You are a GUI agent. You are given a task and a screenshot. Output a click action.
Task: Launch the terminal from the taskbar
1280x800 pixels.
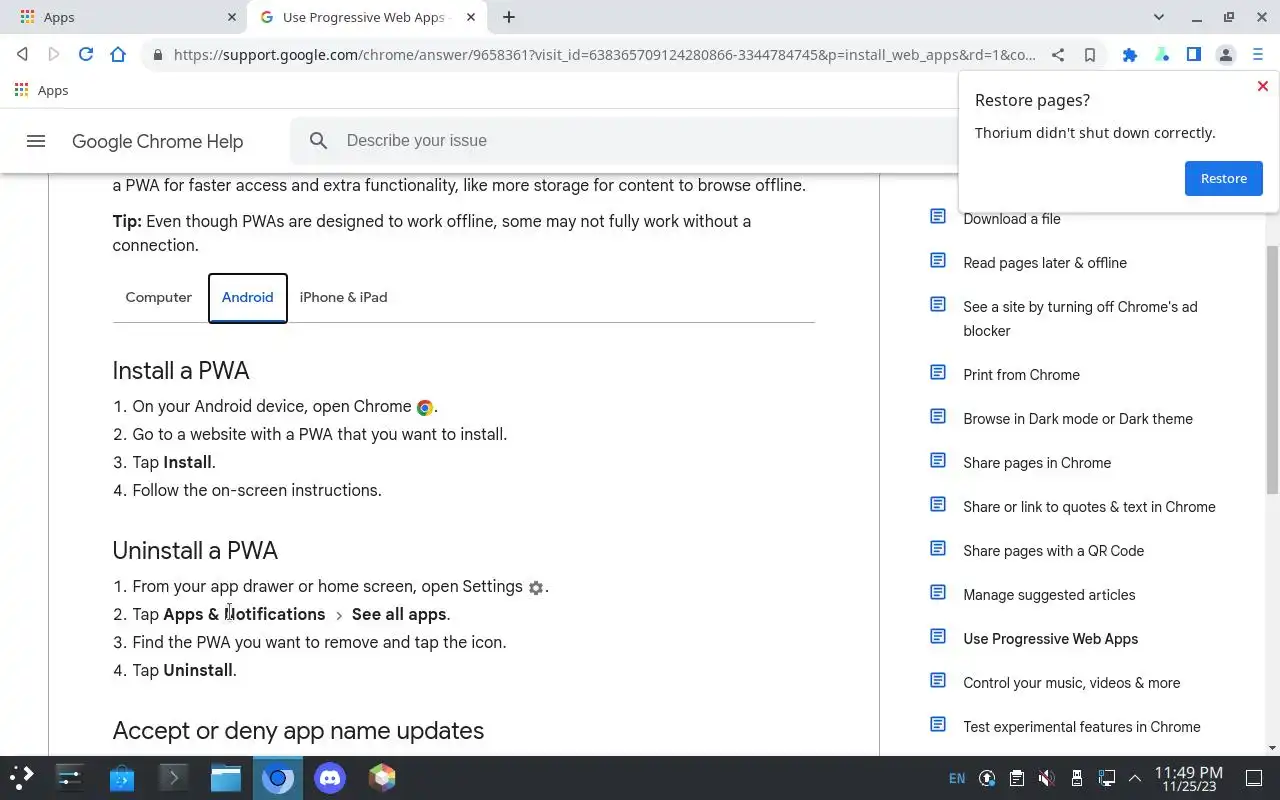[x=174, y=778]
